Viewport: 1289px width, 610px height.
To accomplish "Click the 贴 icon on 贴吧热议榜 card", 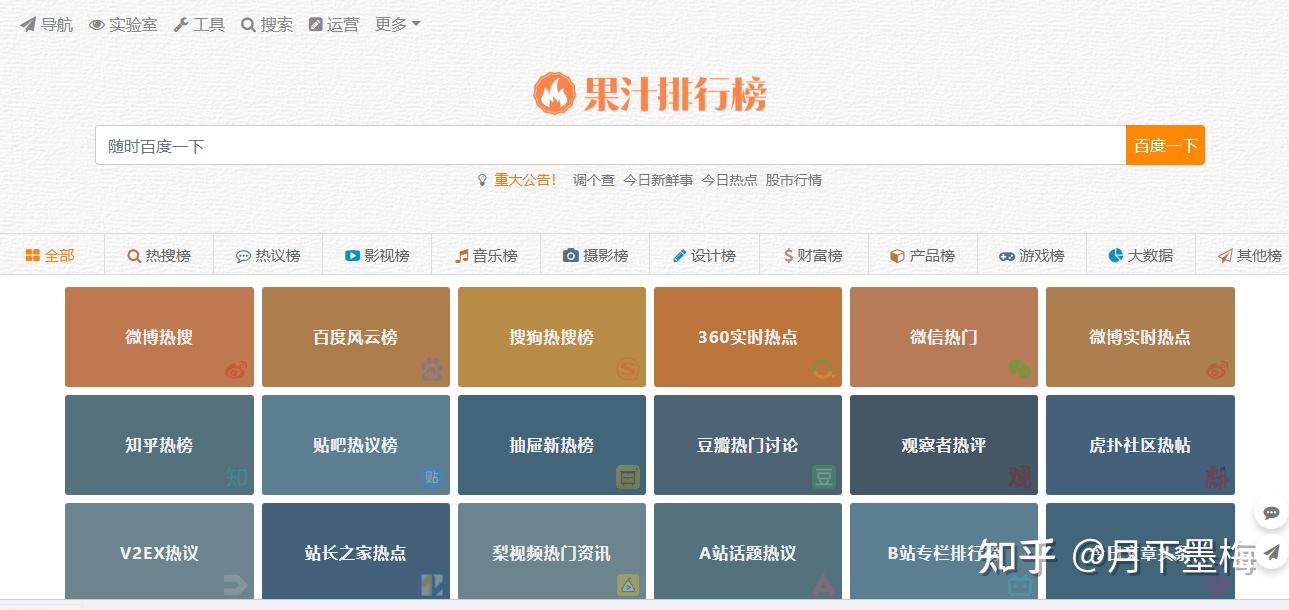I will click(432, 477).
